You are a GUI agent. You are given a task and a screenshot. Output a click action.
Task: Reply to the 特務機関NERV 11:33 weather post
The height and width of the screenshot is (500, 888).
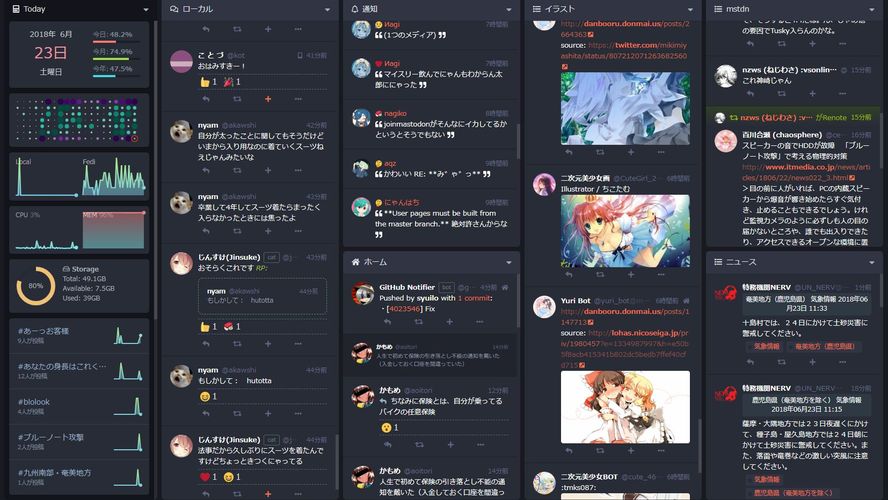pyautogui.click(x=750, y=362)
